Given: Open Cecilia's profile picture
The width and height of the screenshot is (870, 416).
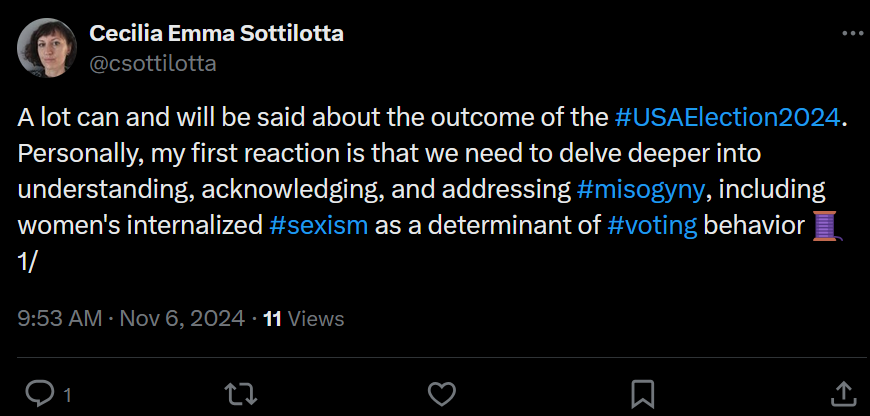Looking at the screenshot, I should [x=44, y=49].
